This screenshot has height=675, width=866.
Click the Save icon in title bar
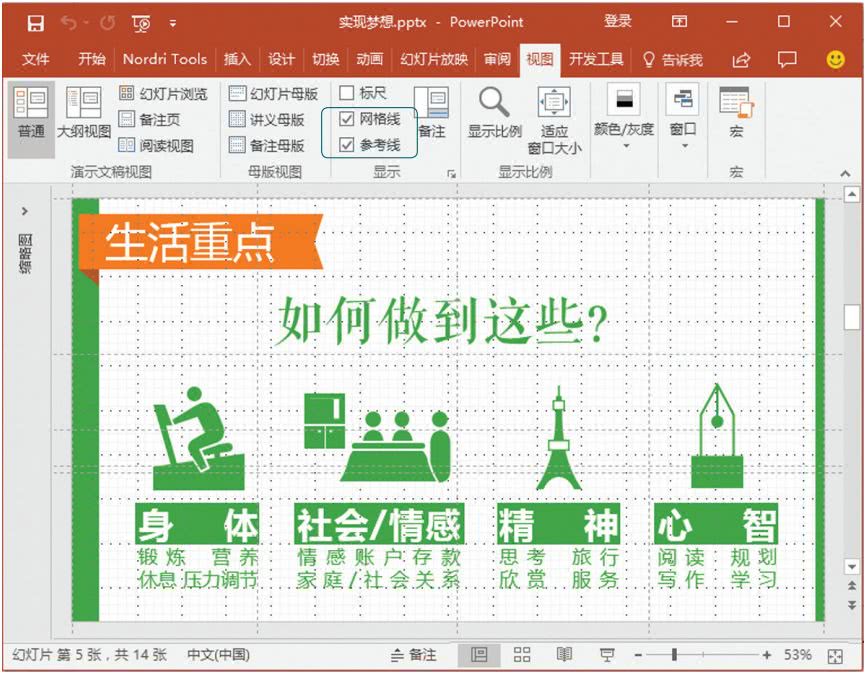[x=35, y=22]
